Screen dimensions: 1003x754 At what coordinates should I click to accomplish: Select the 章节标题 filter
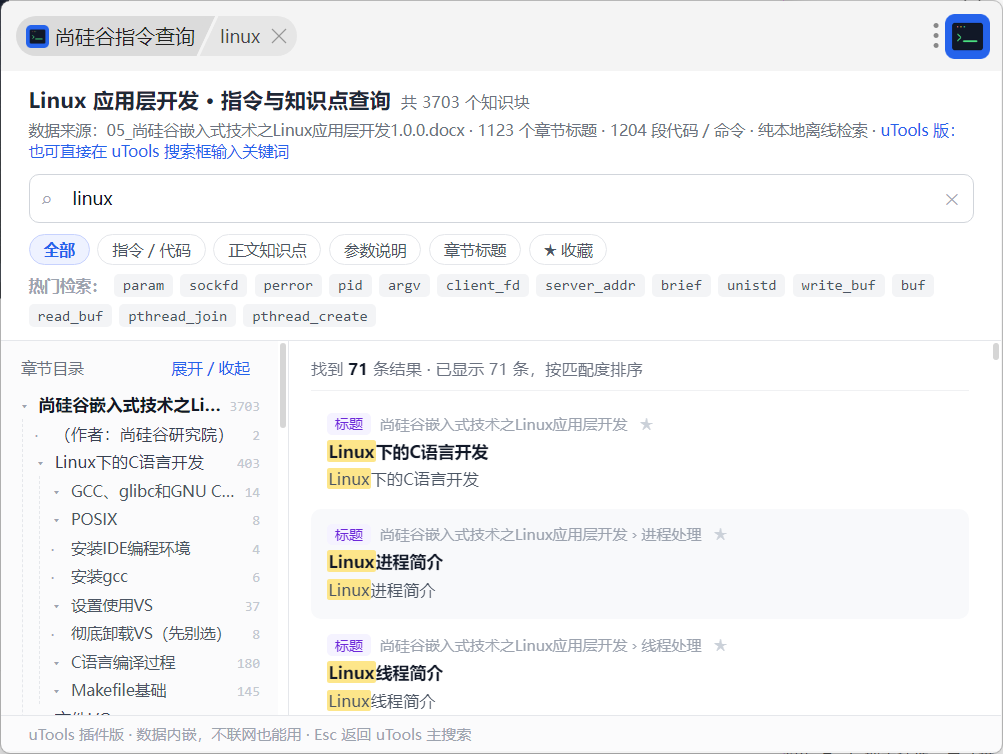point(475,250)
